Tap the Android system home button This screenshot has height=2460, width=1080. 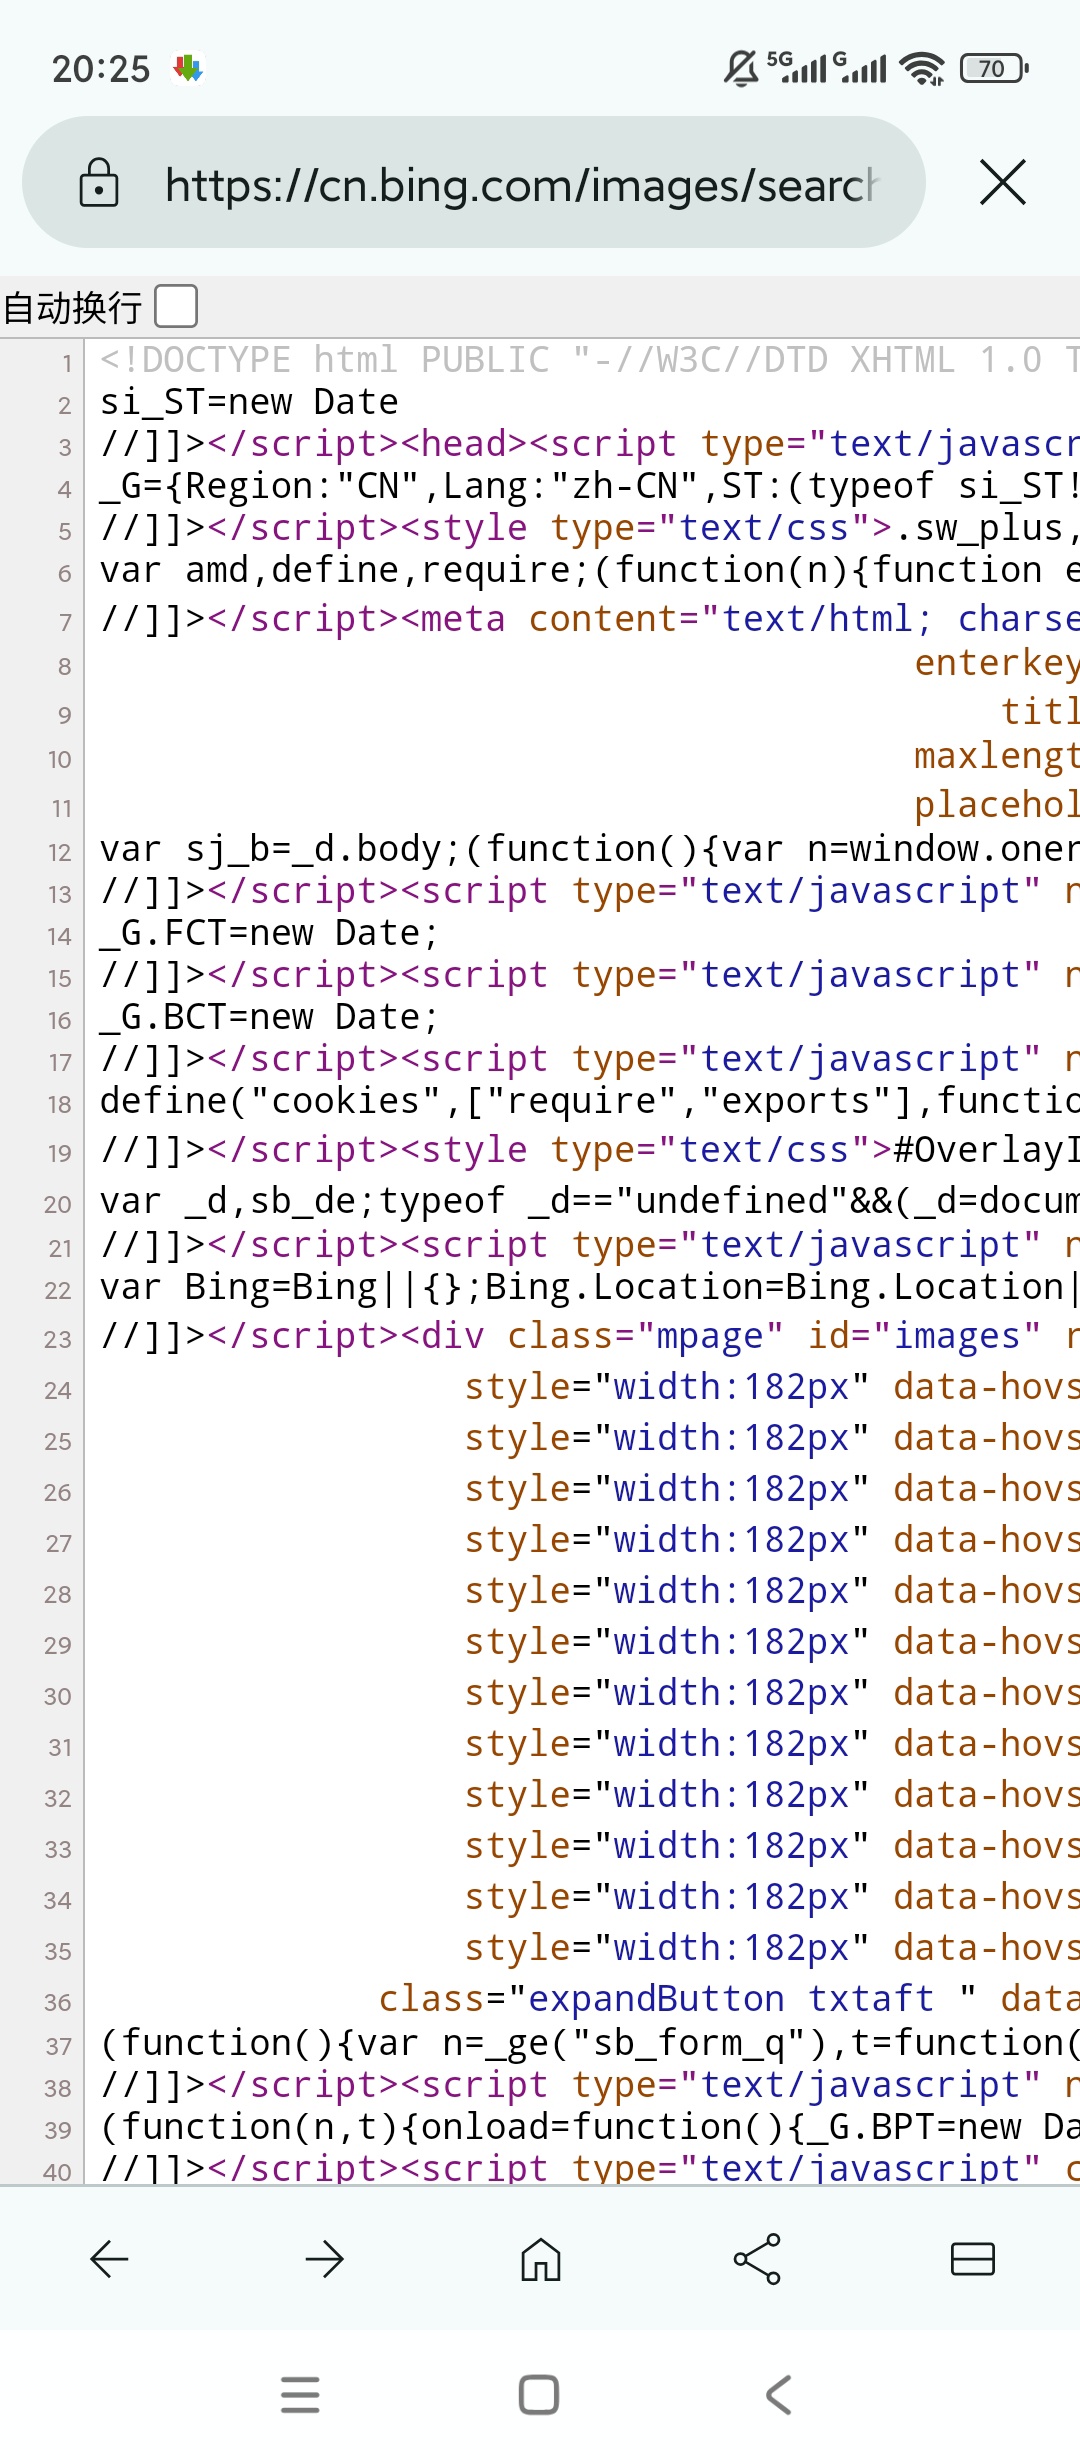tap(539, 2395)
